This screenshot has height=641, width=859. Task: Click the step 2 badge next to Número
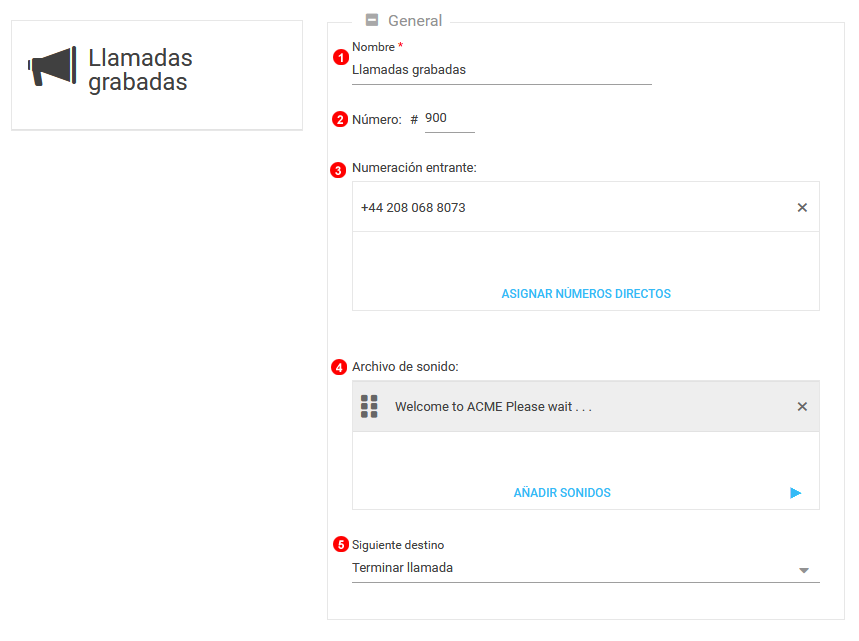(340, 119)
